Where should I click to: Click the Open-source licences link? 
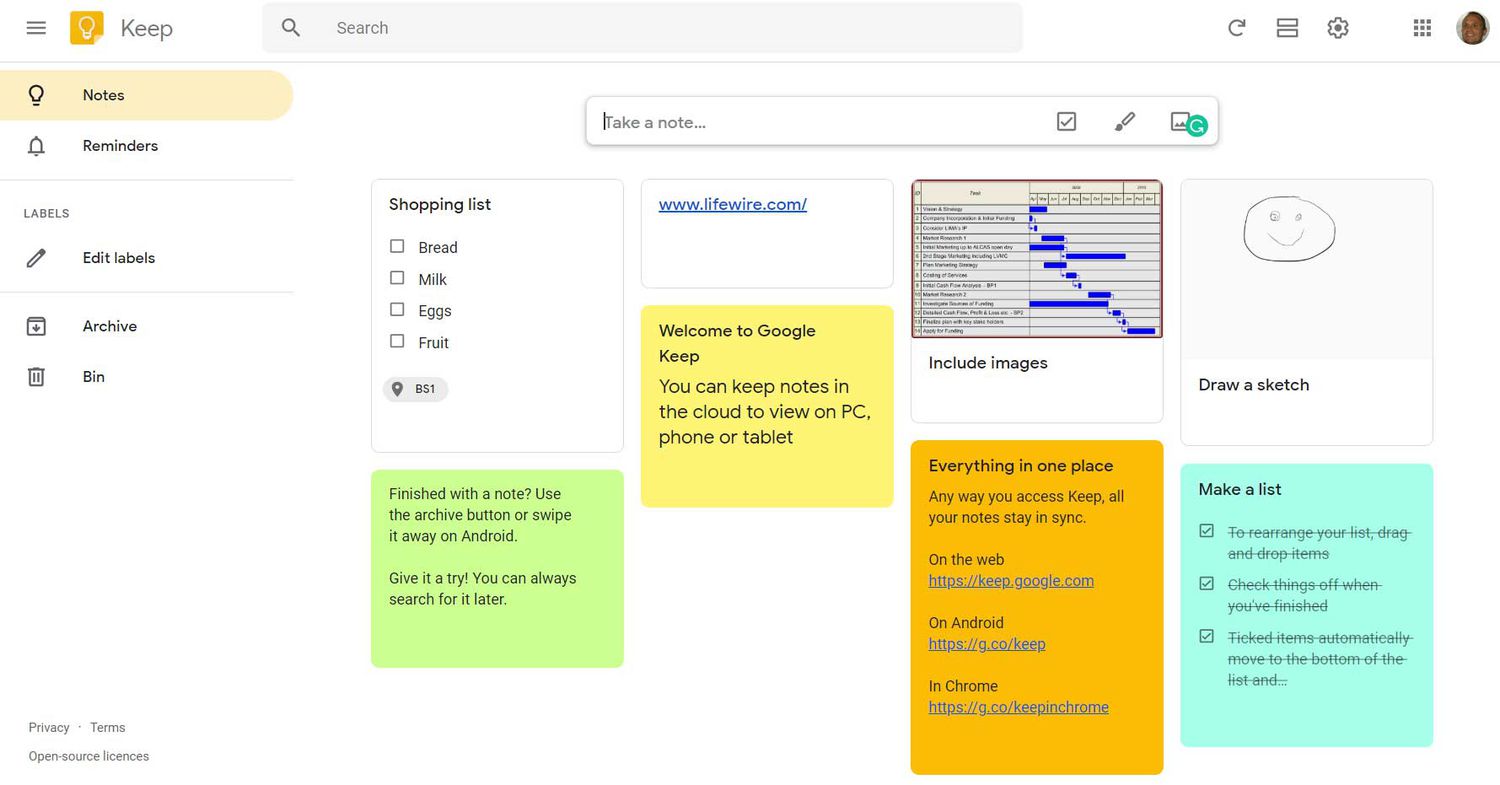coord(89,756)
